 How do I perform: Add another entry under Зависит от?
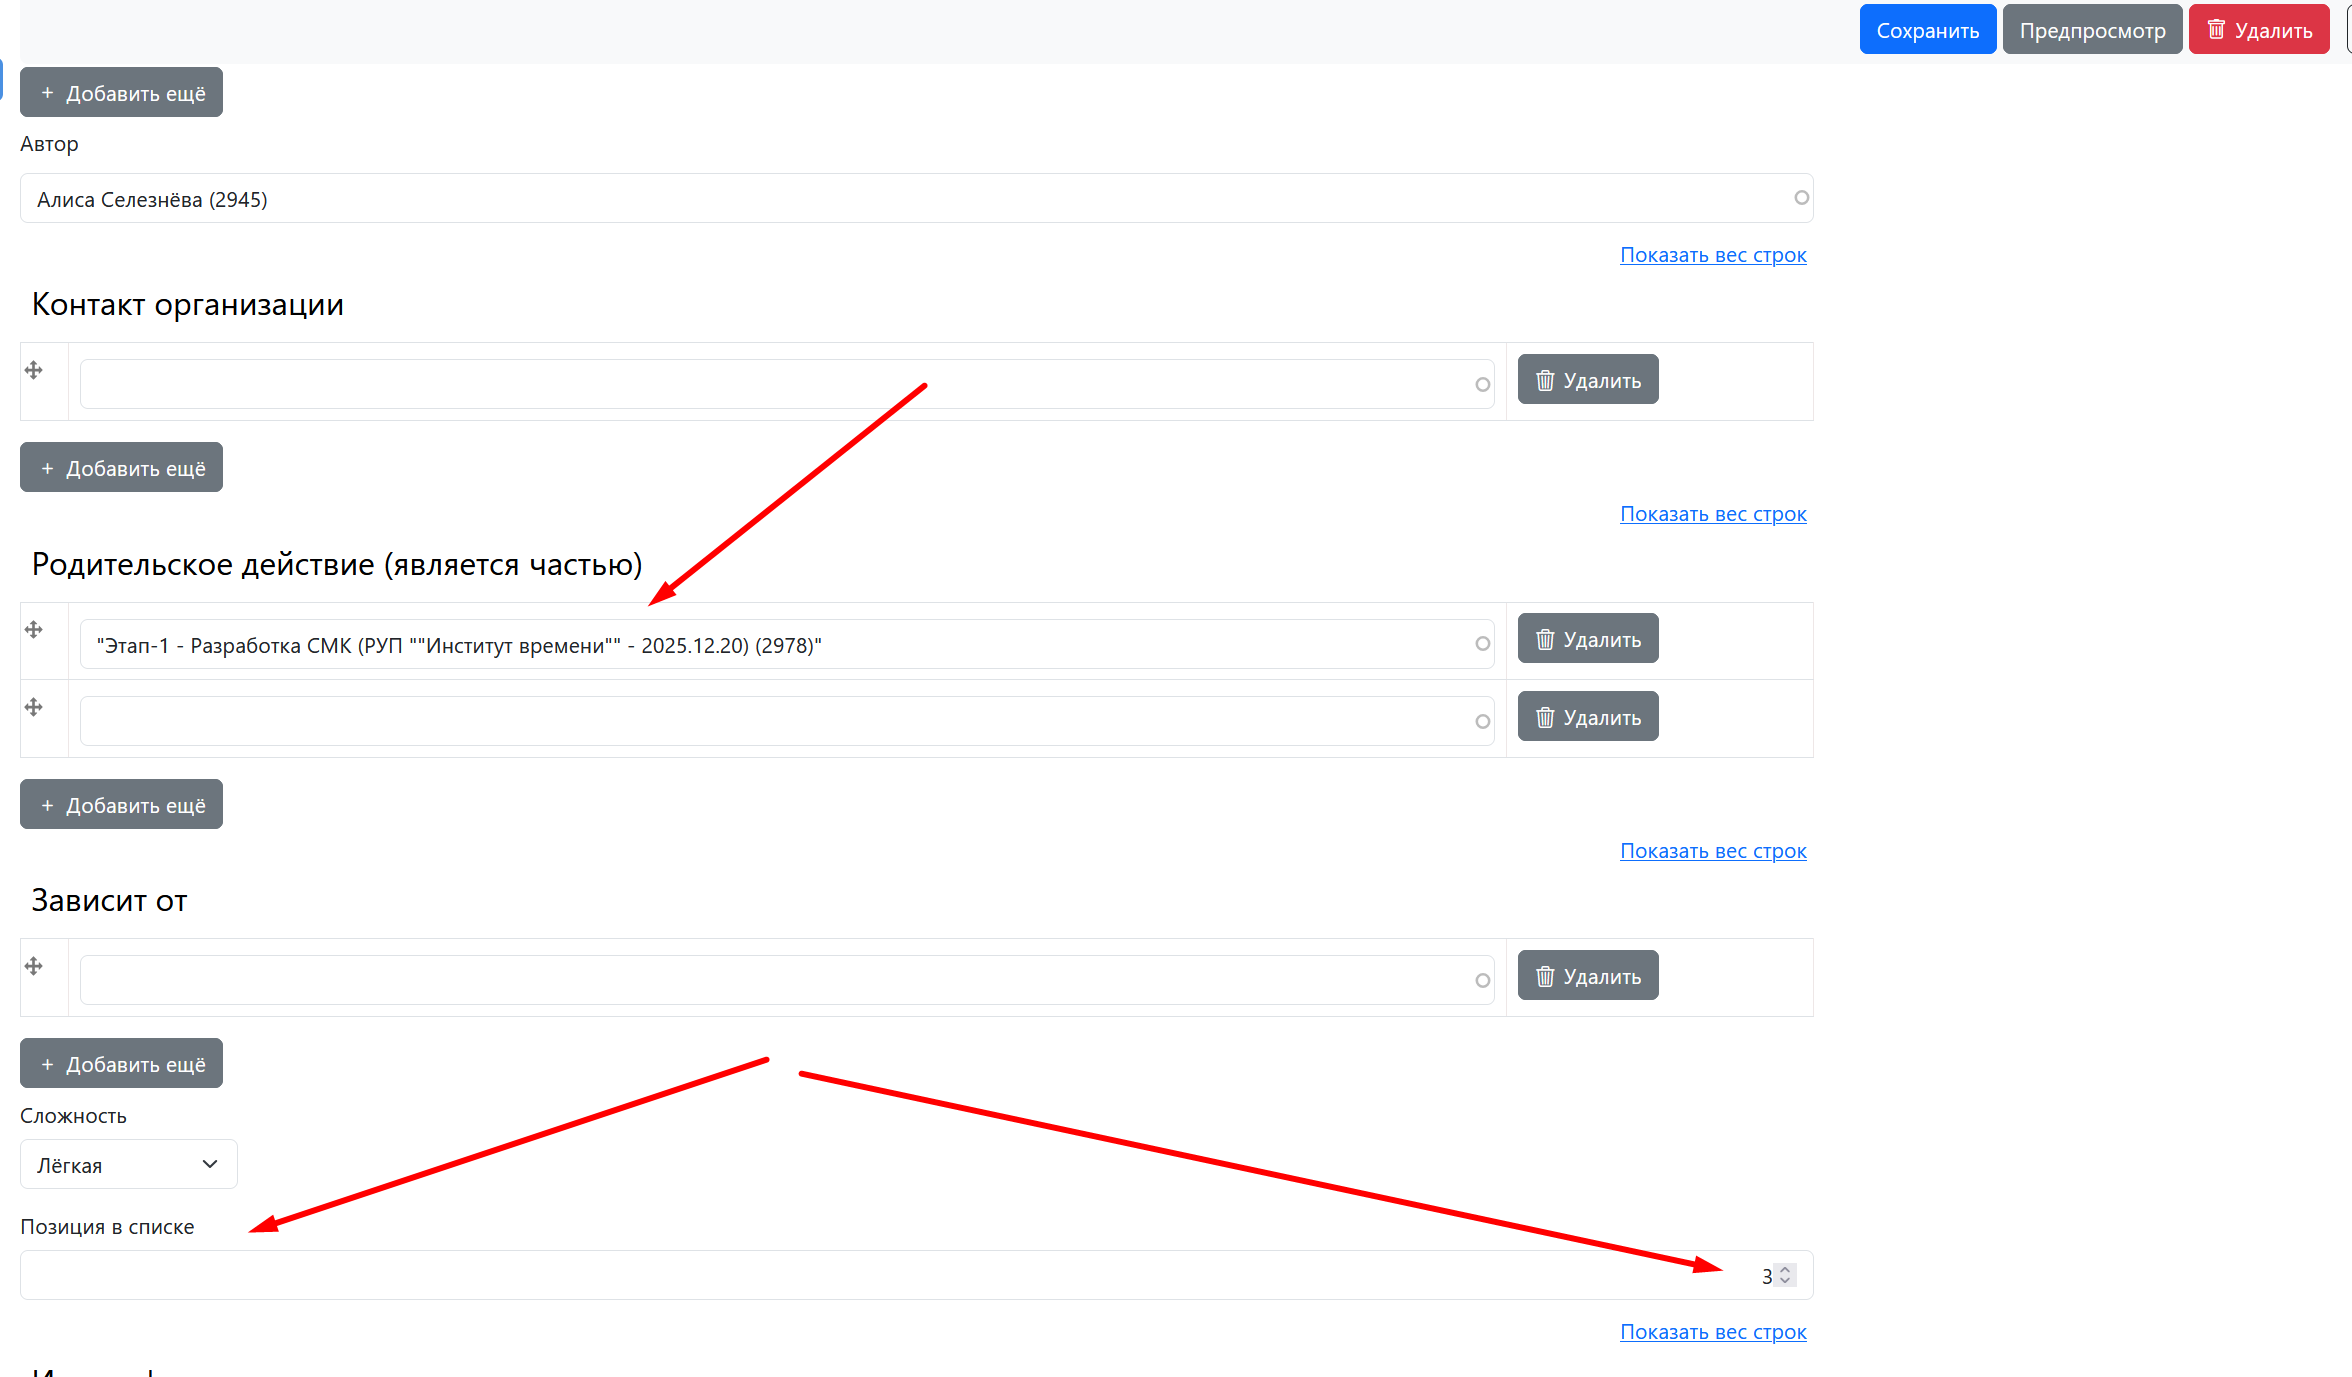pyautogui.click(x=121, y=1064)
